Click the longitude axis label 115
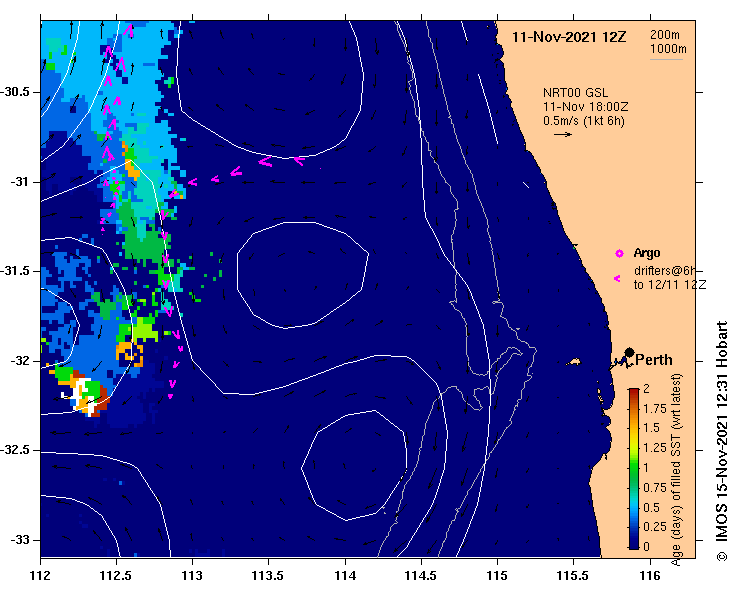This screenshot has height=592, width=739. click(x=497, y=576)
